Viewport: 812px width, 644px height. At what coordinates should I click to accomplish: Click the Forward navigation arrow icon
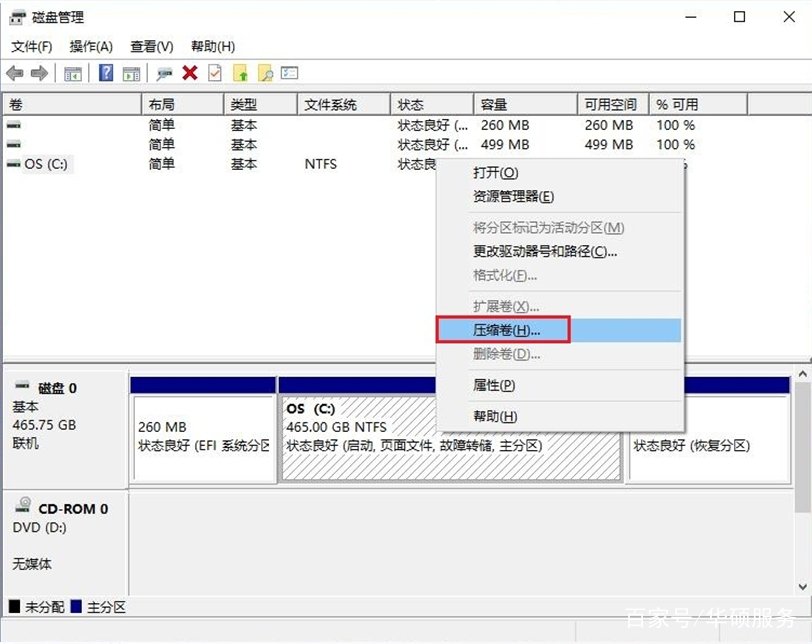point(40,72)
